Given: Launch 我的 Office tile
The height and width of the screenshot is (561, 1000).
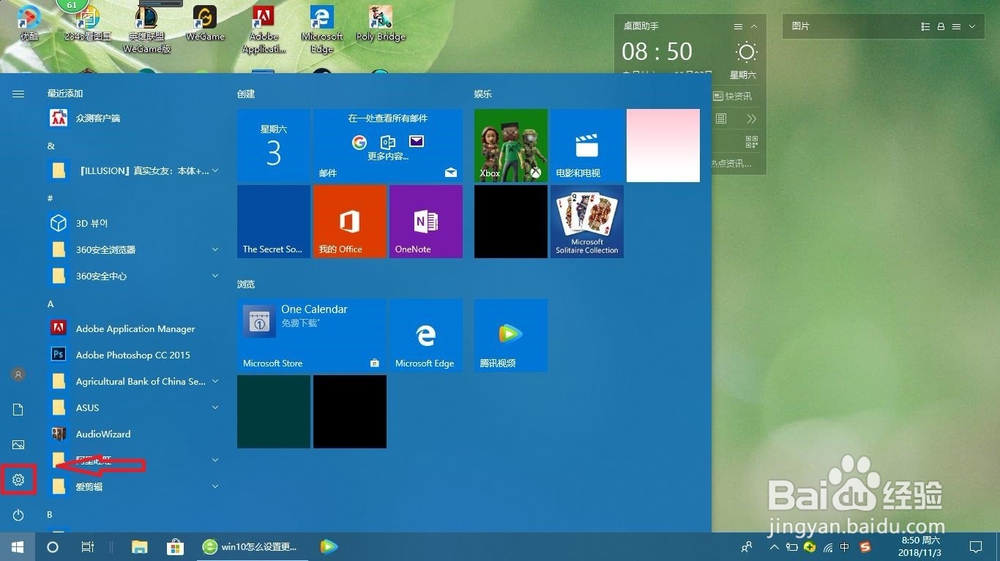Looking at the screenshot, I should (x=349, y=221).
